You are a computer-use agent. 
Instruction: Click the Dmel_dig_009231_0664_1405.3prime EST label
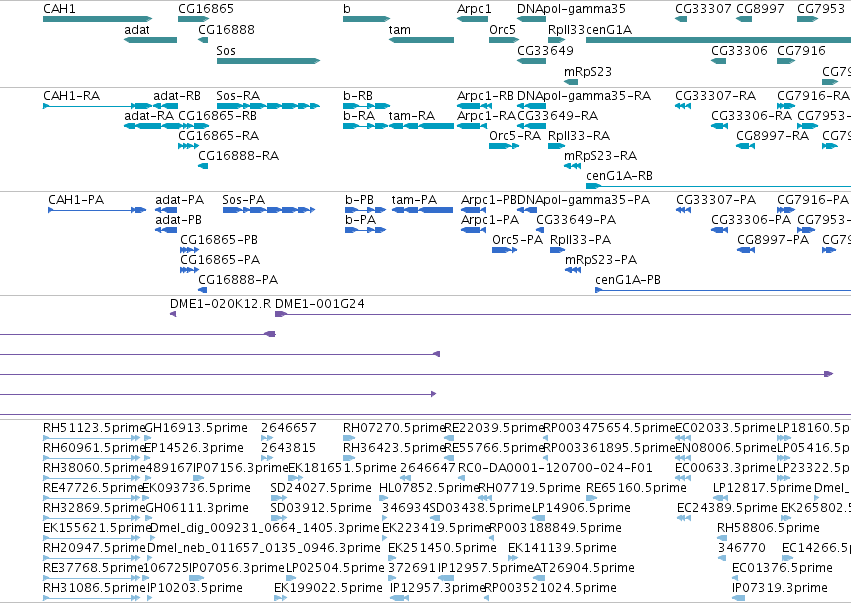(x=264, y=528)
